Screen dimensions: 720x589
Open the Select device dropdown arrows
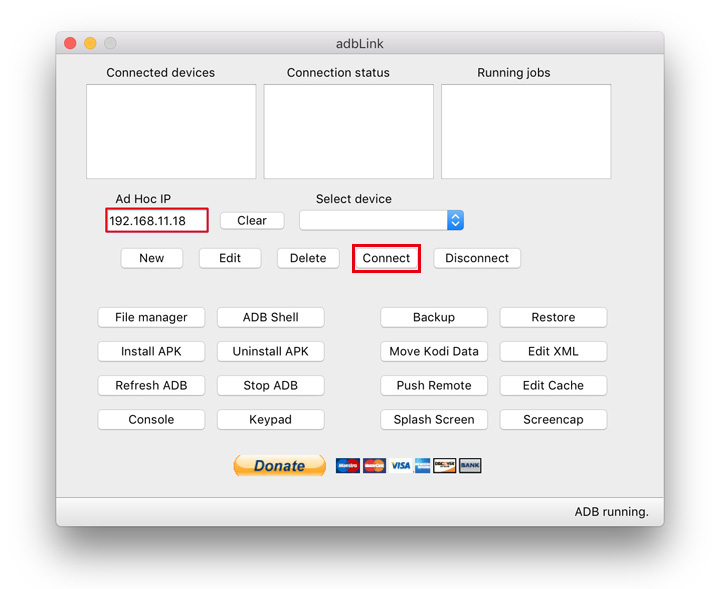[x=455, y=220]
